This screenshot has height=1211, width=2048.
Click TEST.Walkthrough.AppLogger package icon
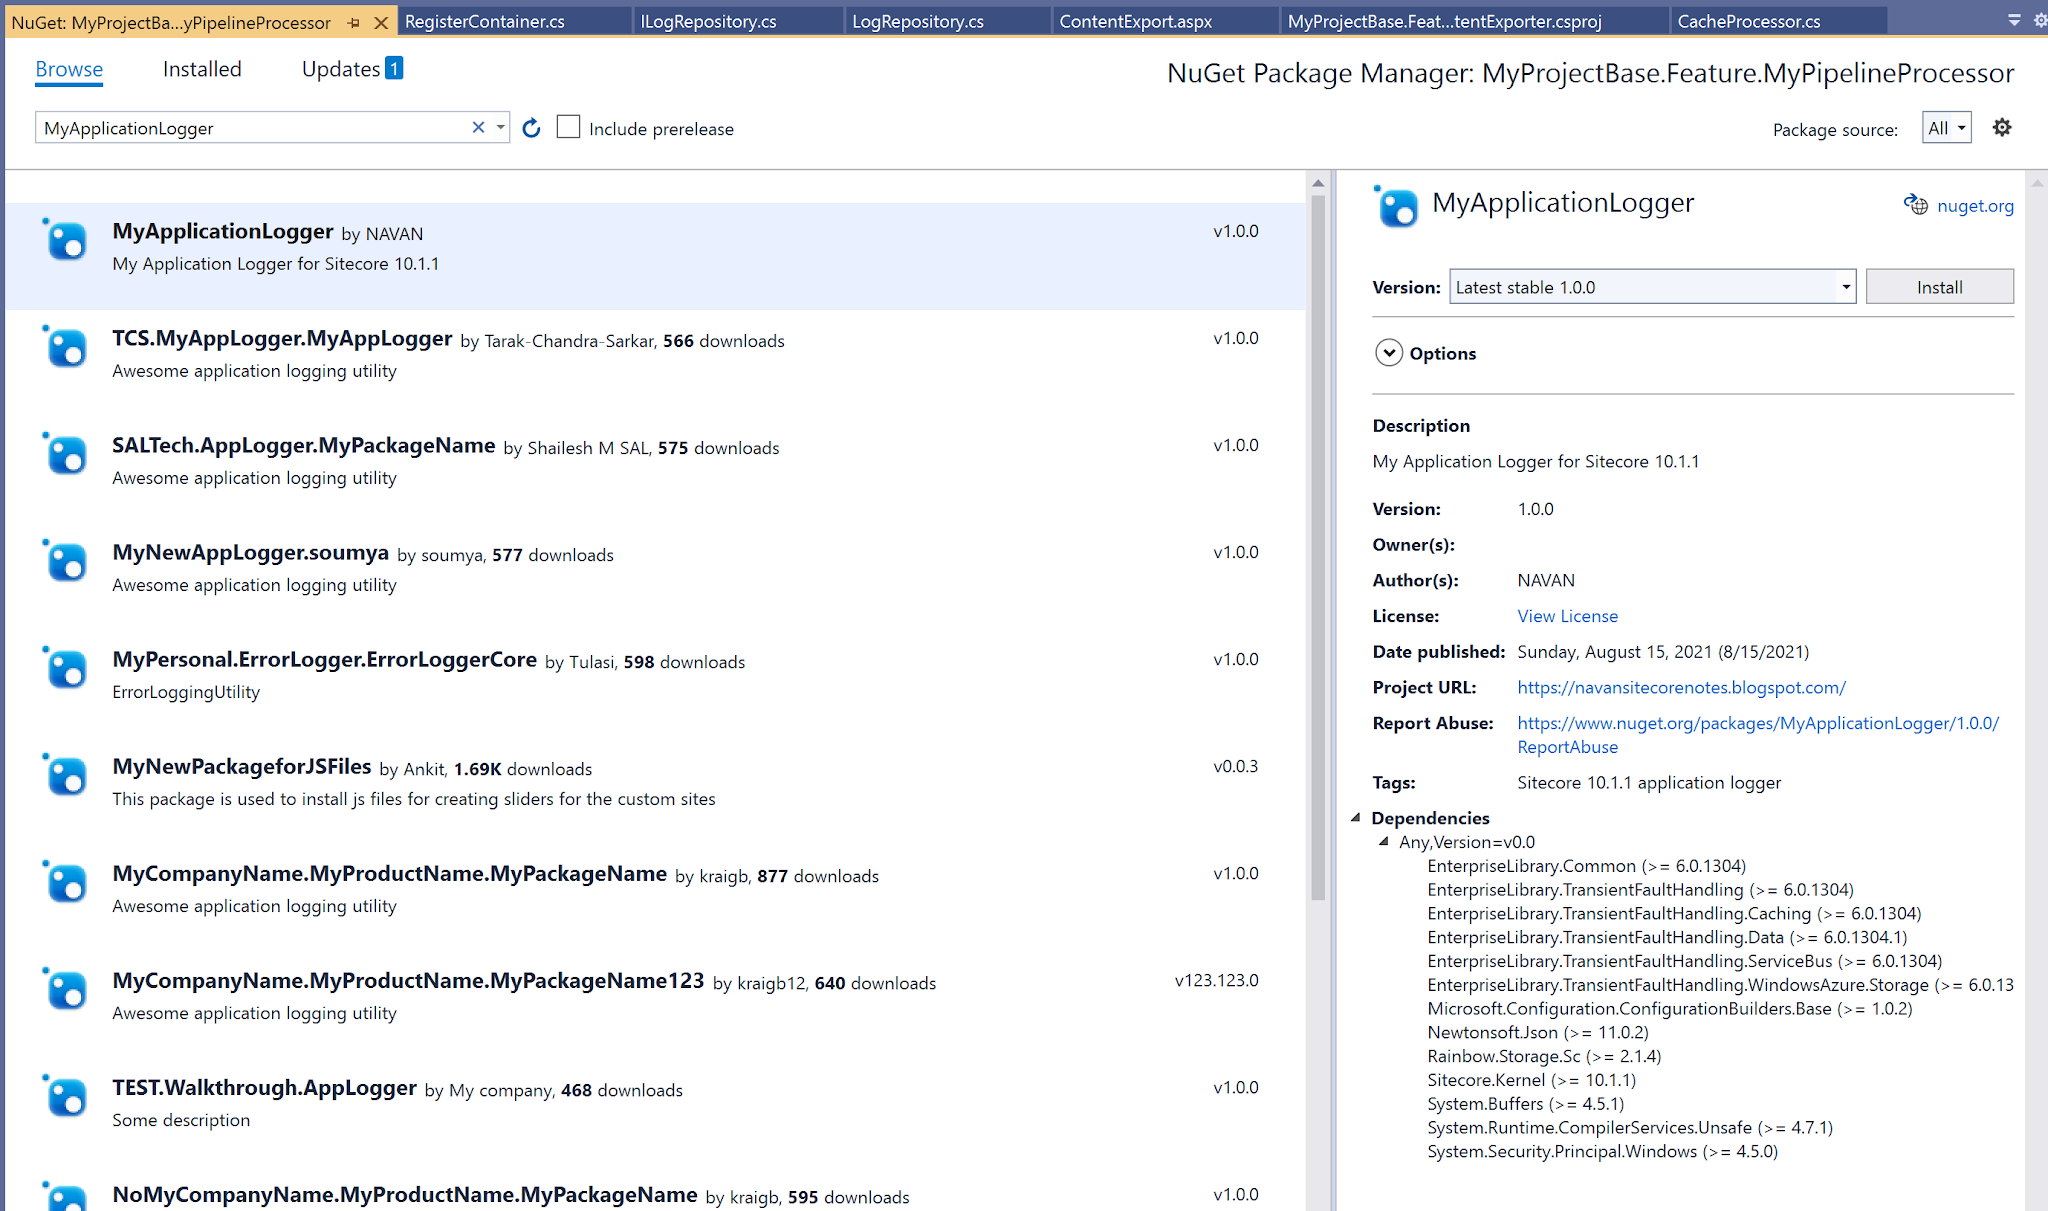click(66, 1096)
